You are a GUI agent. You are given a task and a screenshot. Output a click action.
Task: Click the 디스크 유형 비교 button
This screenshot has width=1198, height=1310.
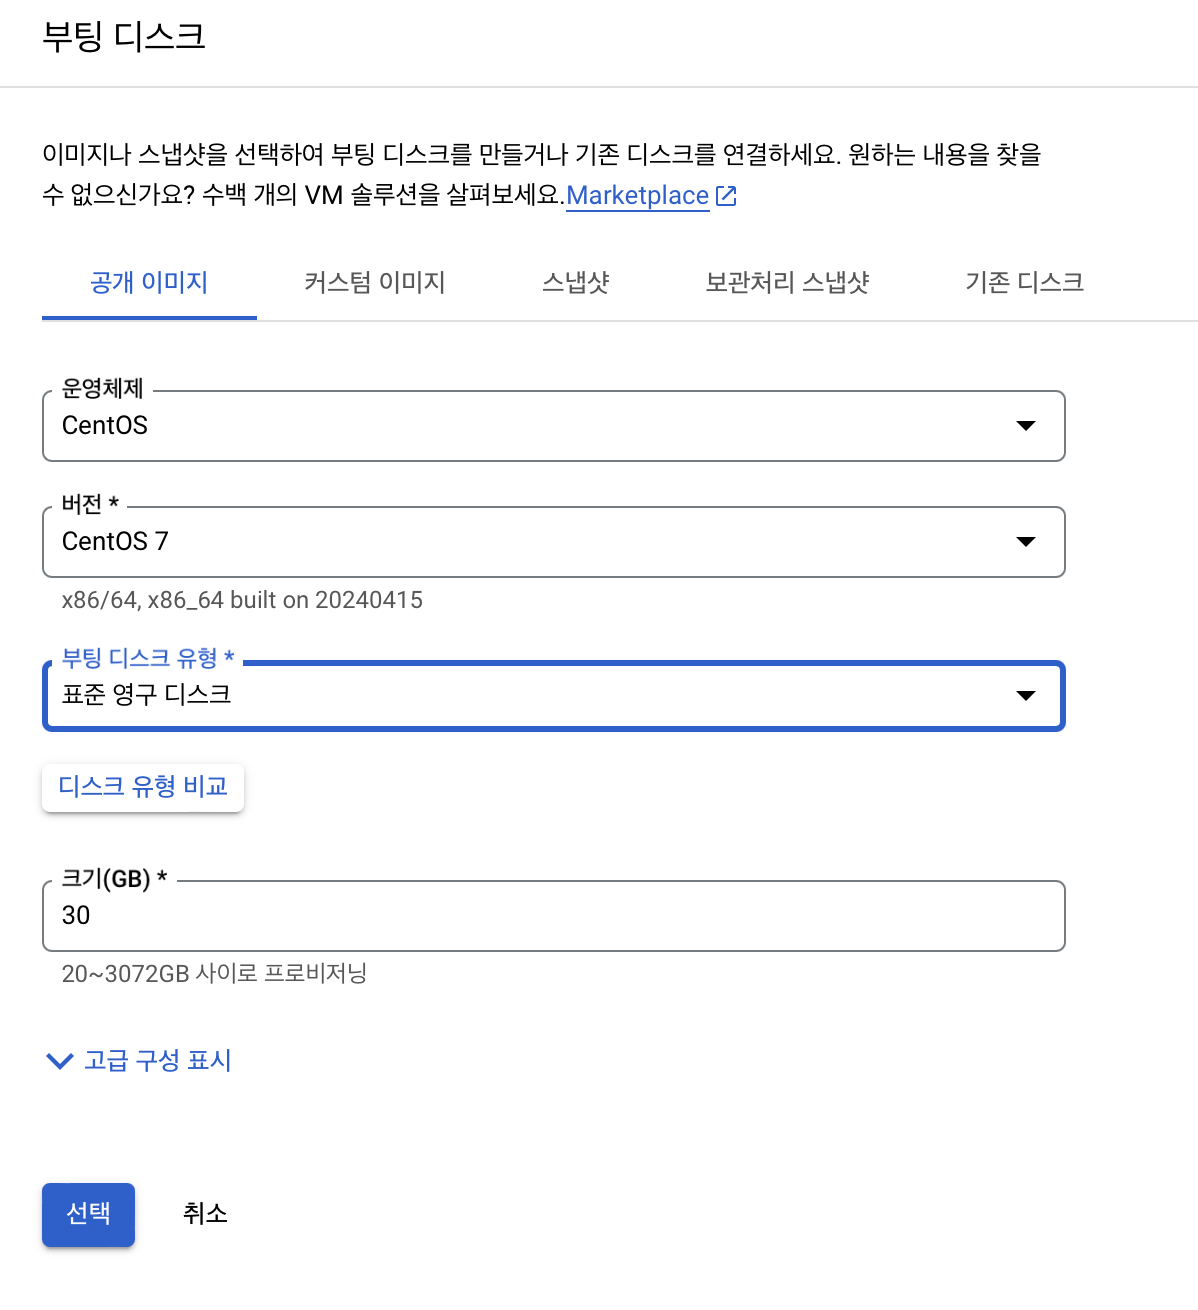click(143, 787)
